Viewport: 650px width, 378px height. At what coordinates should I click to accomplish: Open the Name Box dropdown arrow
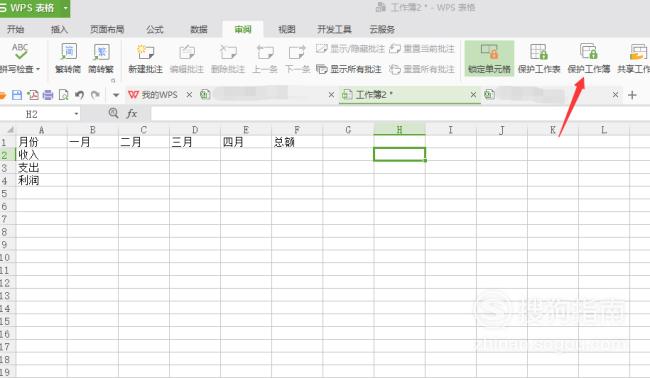coord(76,114)
